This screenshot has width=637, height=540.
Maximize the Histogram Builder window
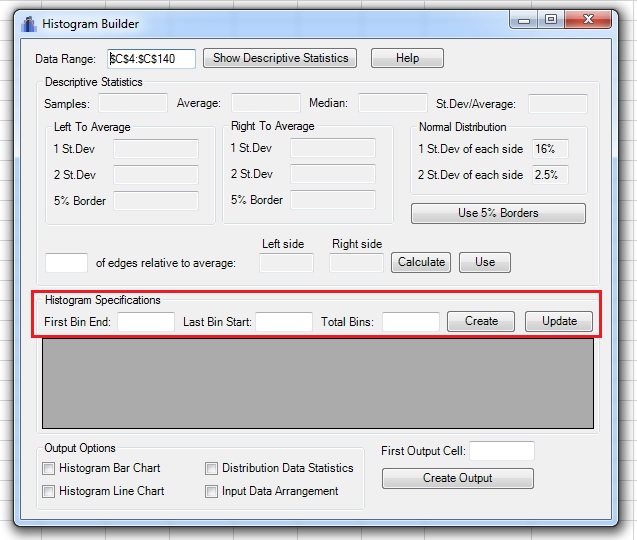click(x=551, y=20)
